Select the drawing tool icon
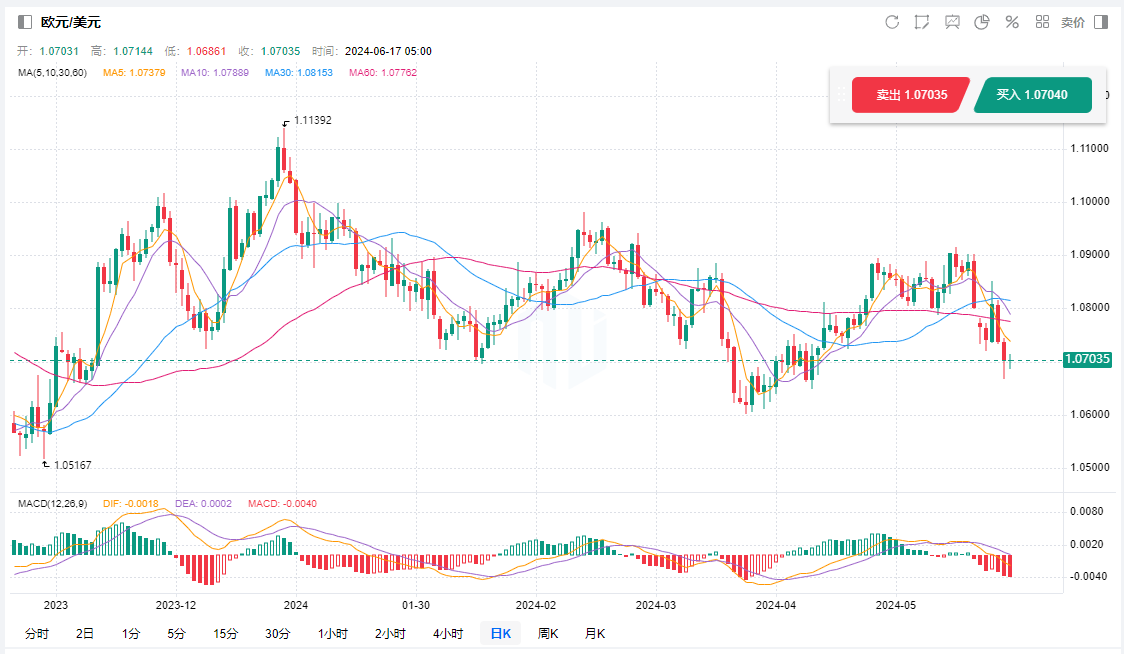Screen dimensions: 1124x654 (922, 22)
